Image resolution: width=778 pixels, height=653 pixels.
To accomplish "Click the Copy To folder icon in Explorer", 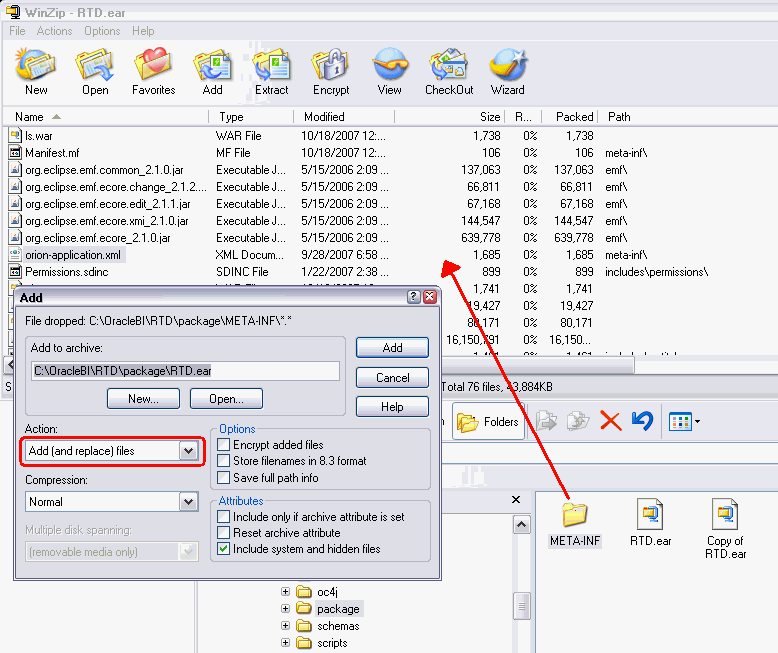I will coord(578,421).
